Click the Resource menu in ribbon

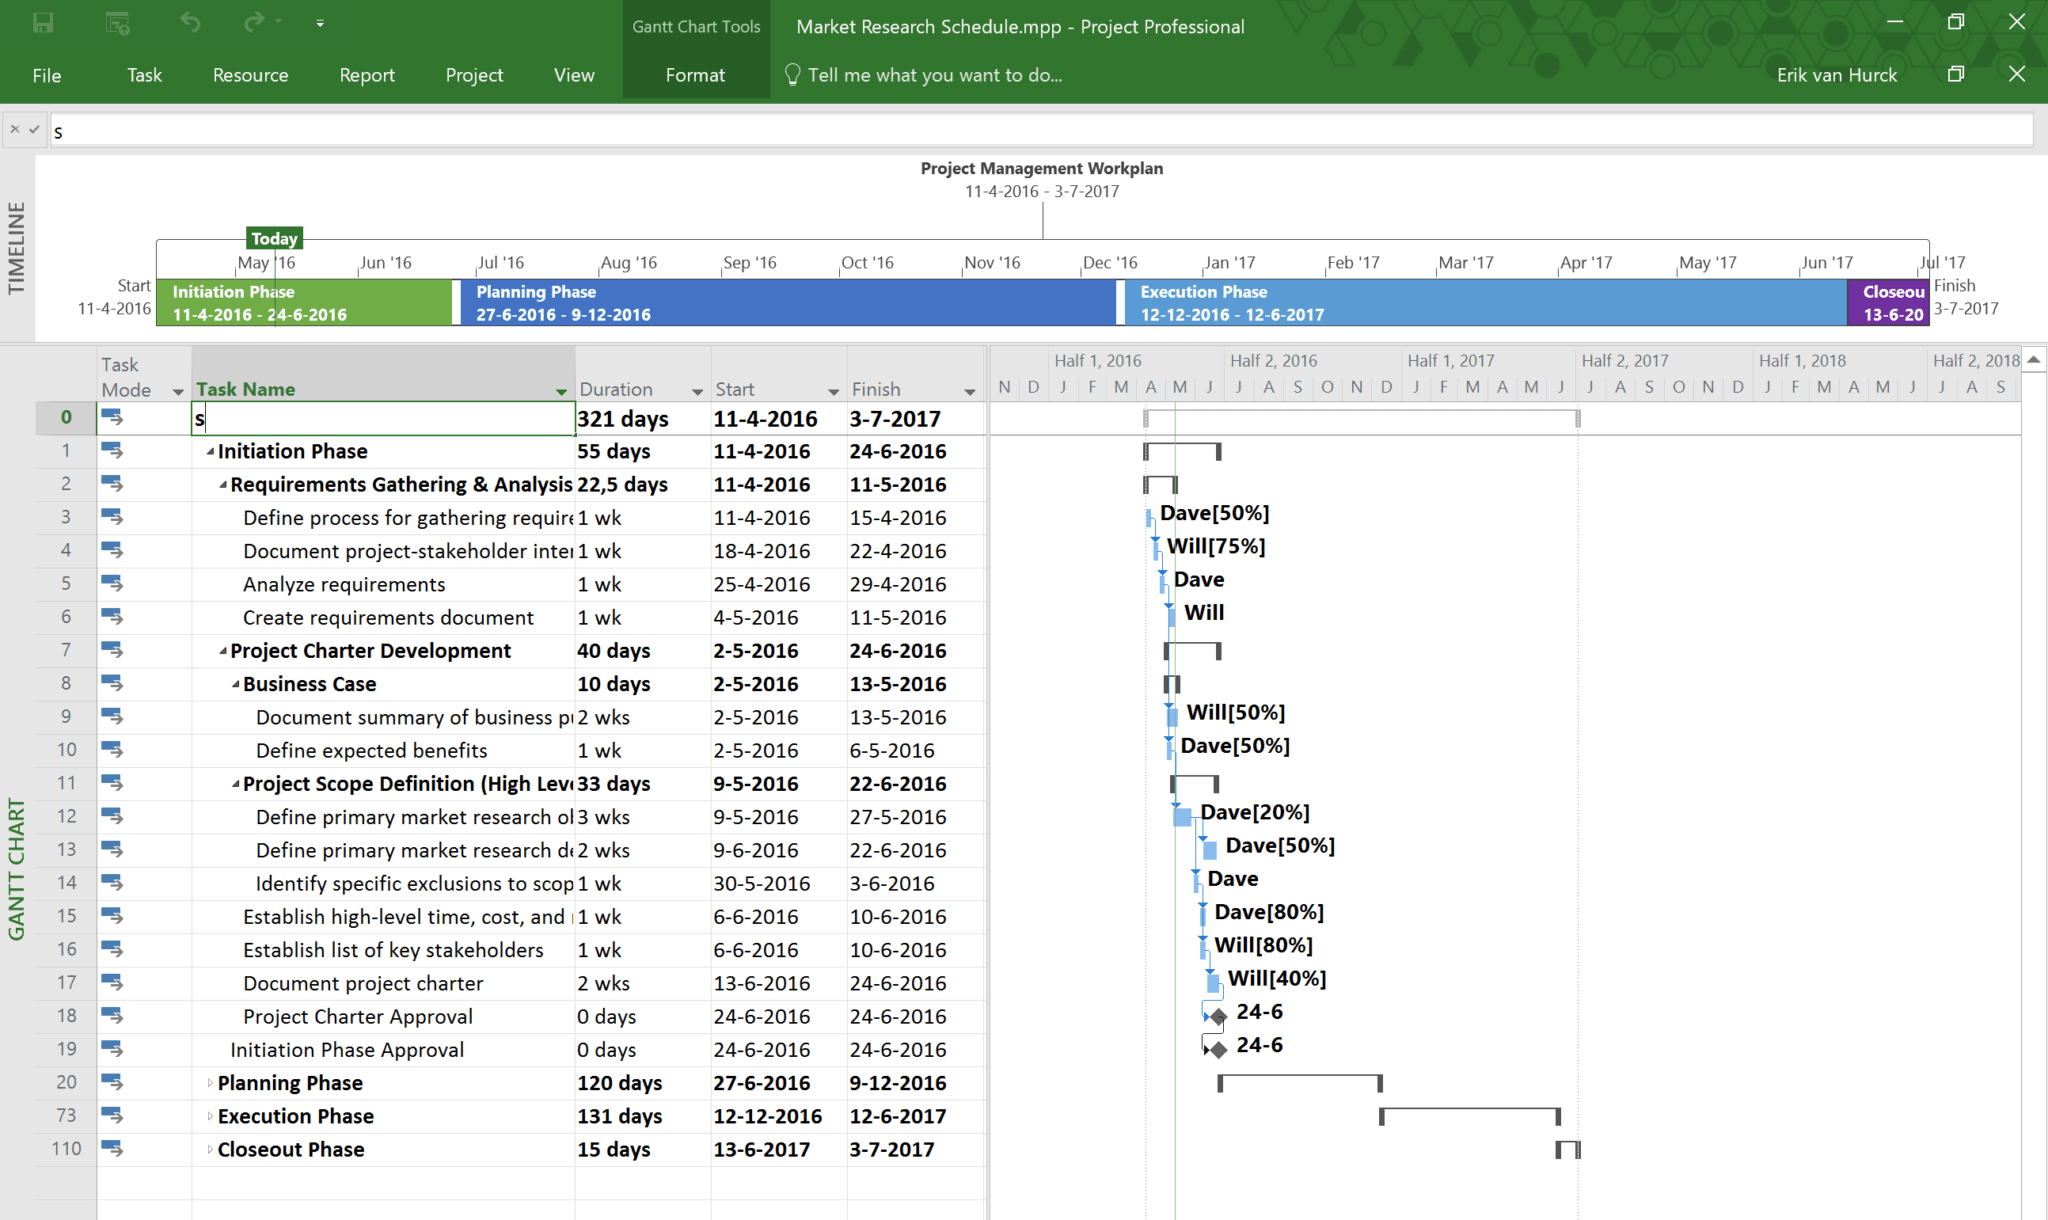click(251, 73)
